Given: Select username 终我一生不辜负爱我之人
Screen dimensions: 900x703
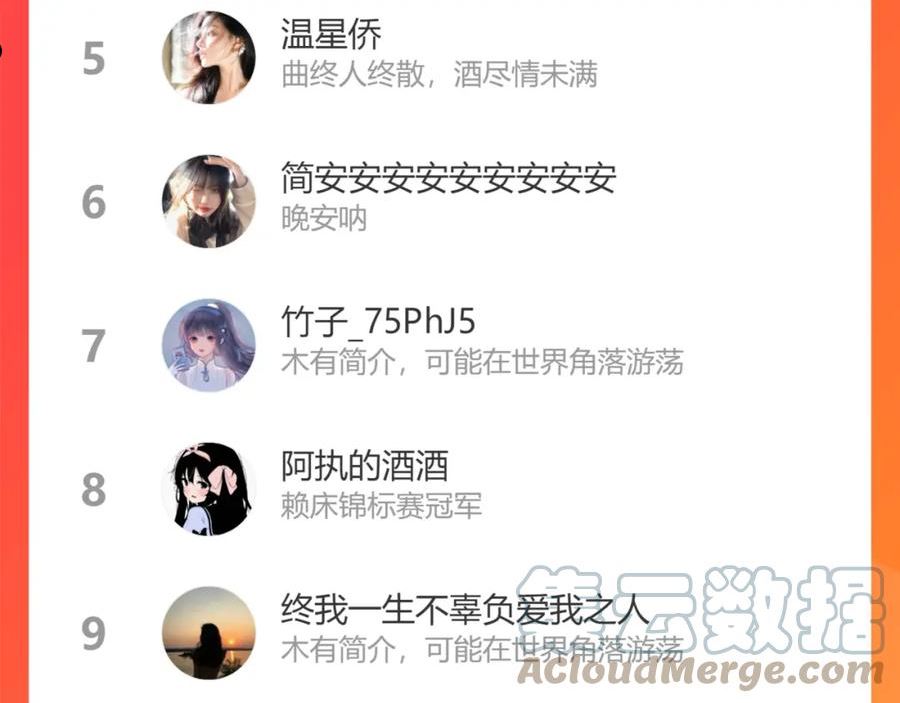Looking at the screenshot, I should (465, 609).
